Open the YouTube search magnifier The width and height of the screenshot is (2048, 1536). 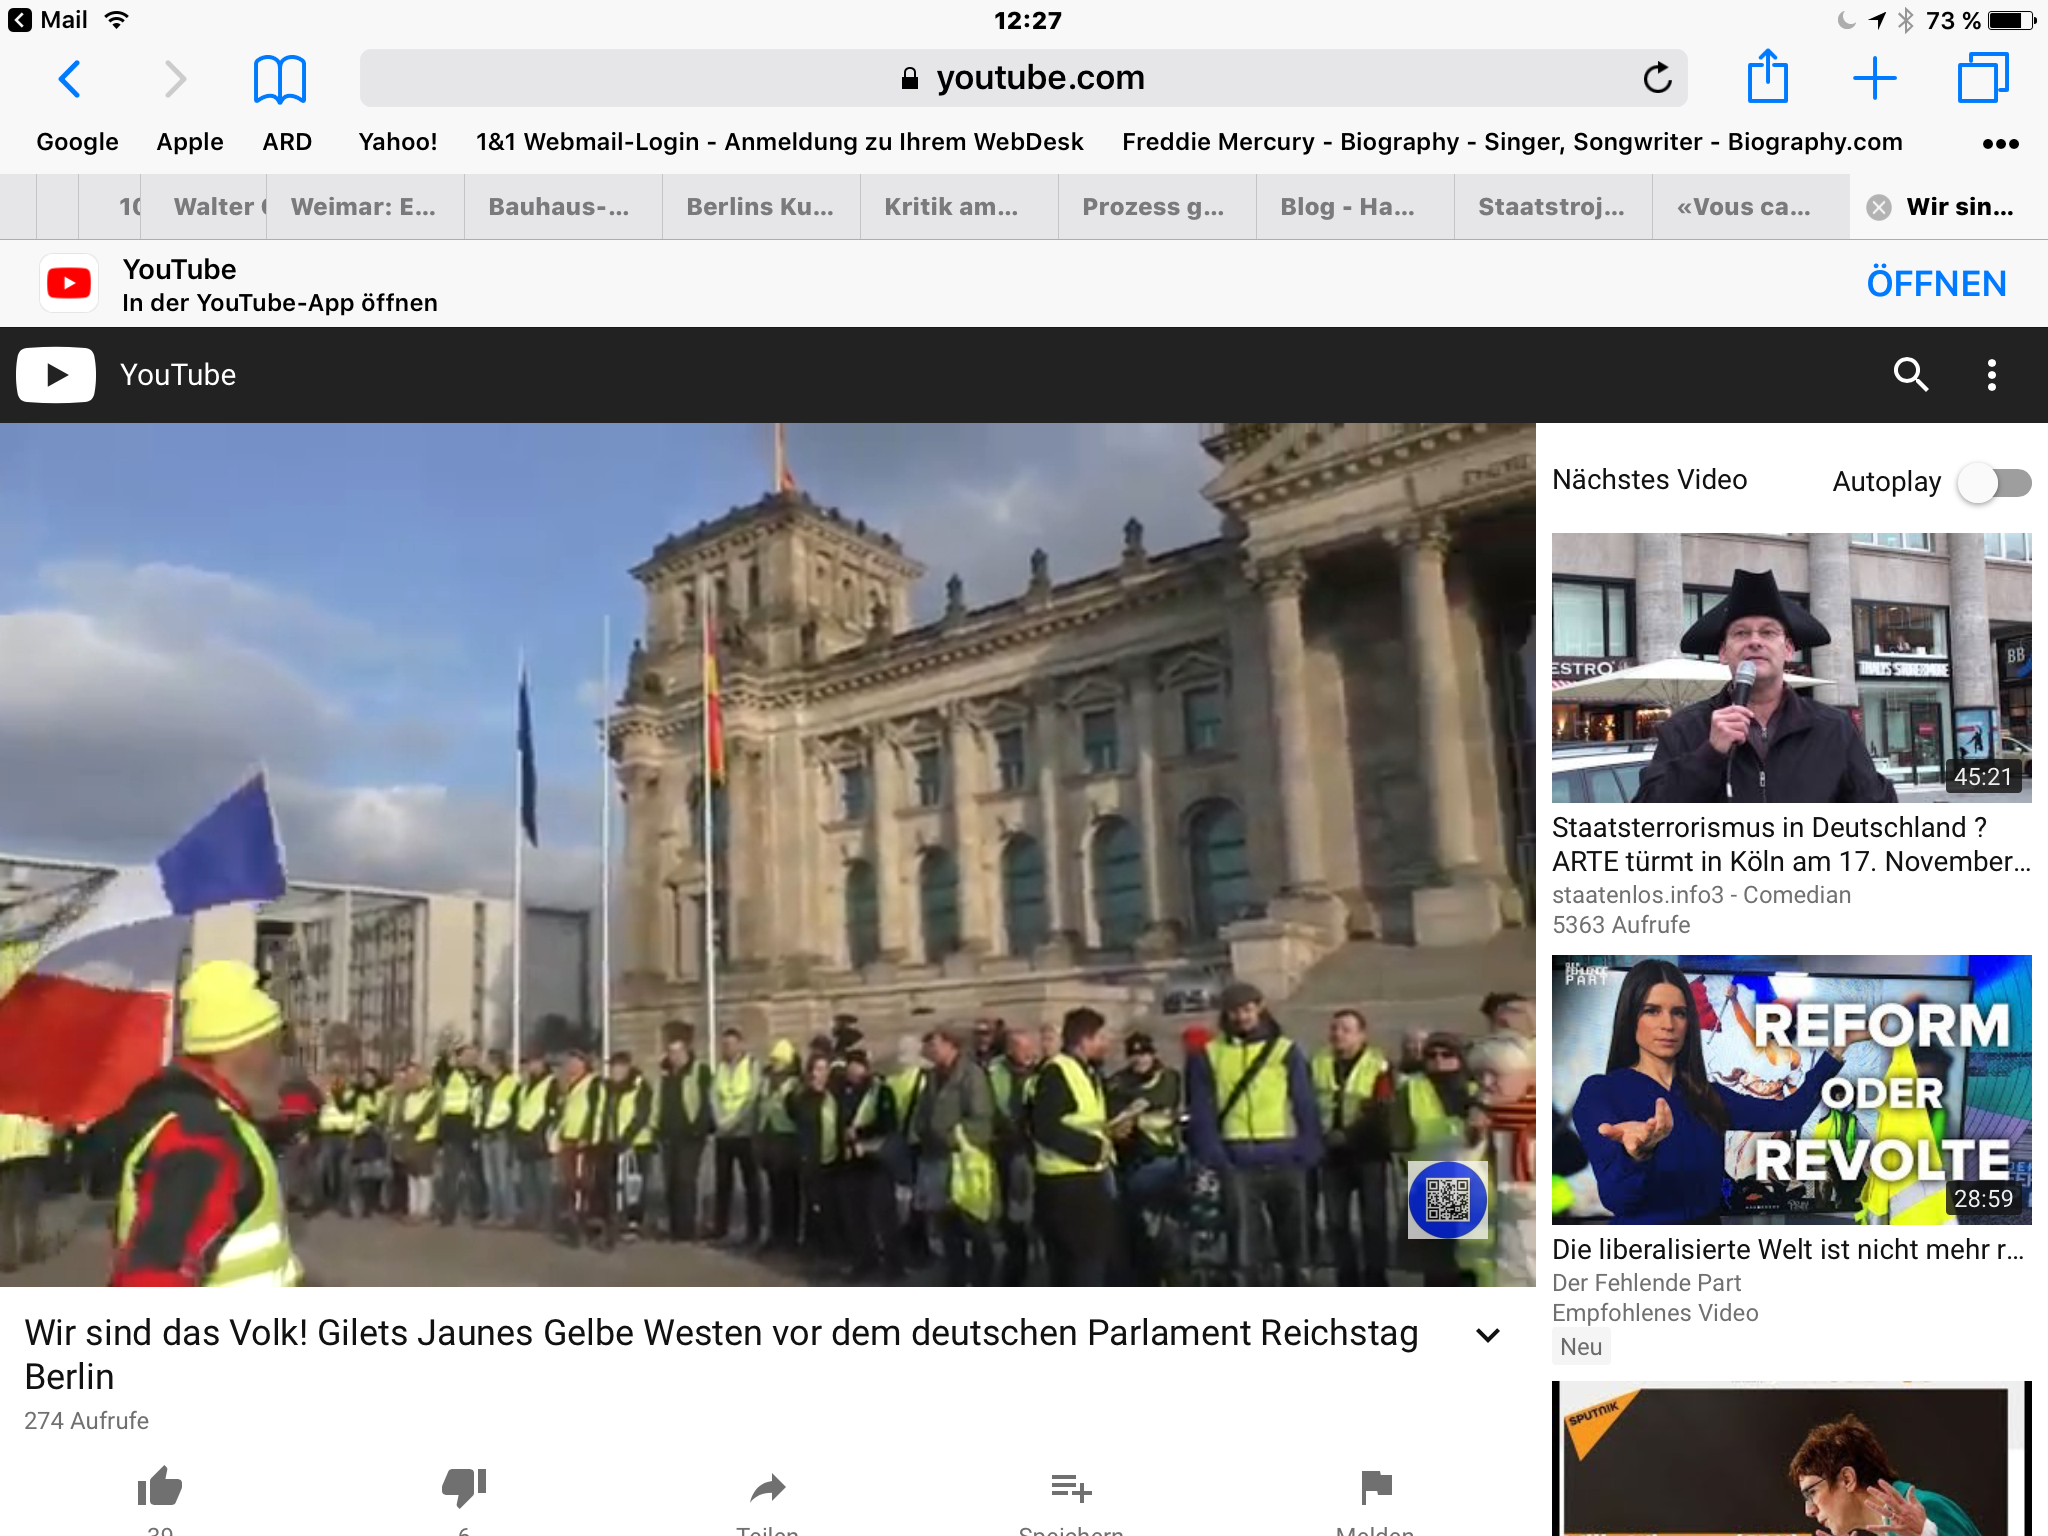(1910, 375)
